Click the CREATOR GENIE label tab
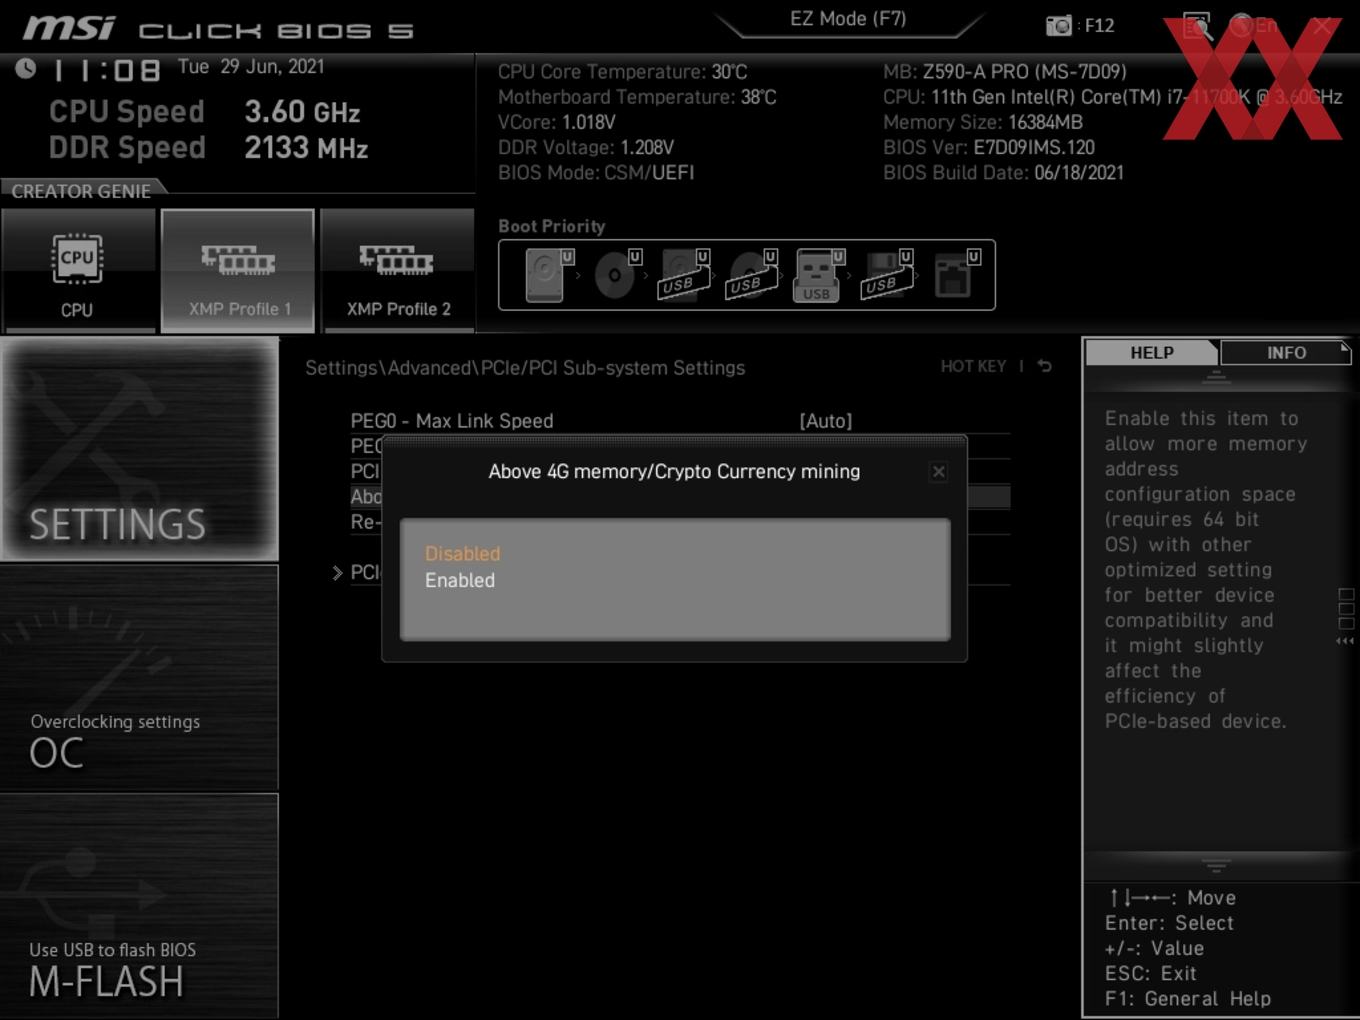The width and height of the screenshot is (1360, 1020). tap(82, 191)
